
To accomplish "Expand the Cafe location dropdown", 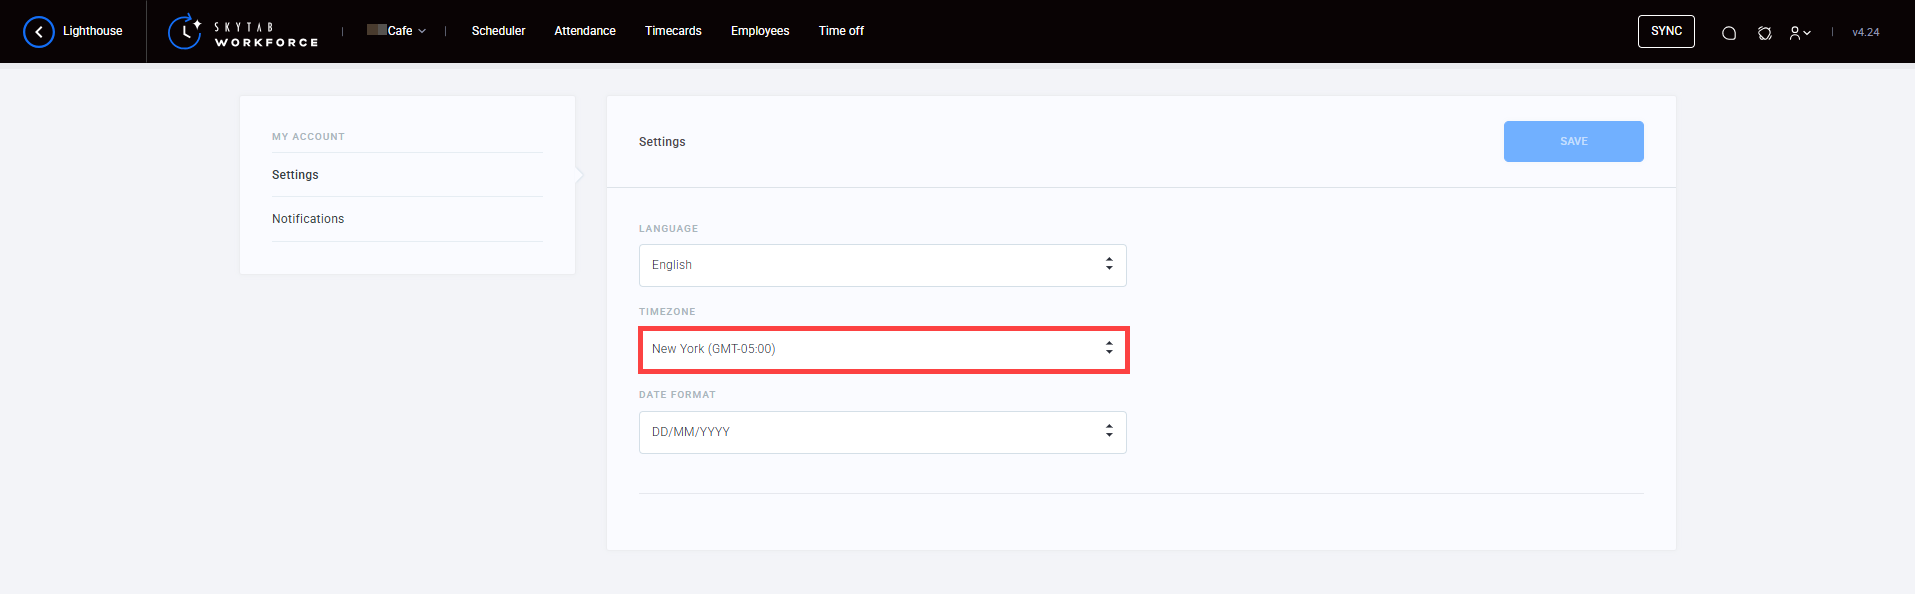I will (x=398, y=31).
